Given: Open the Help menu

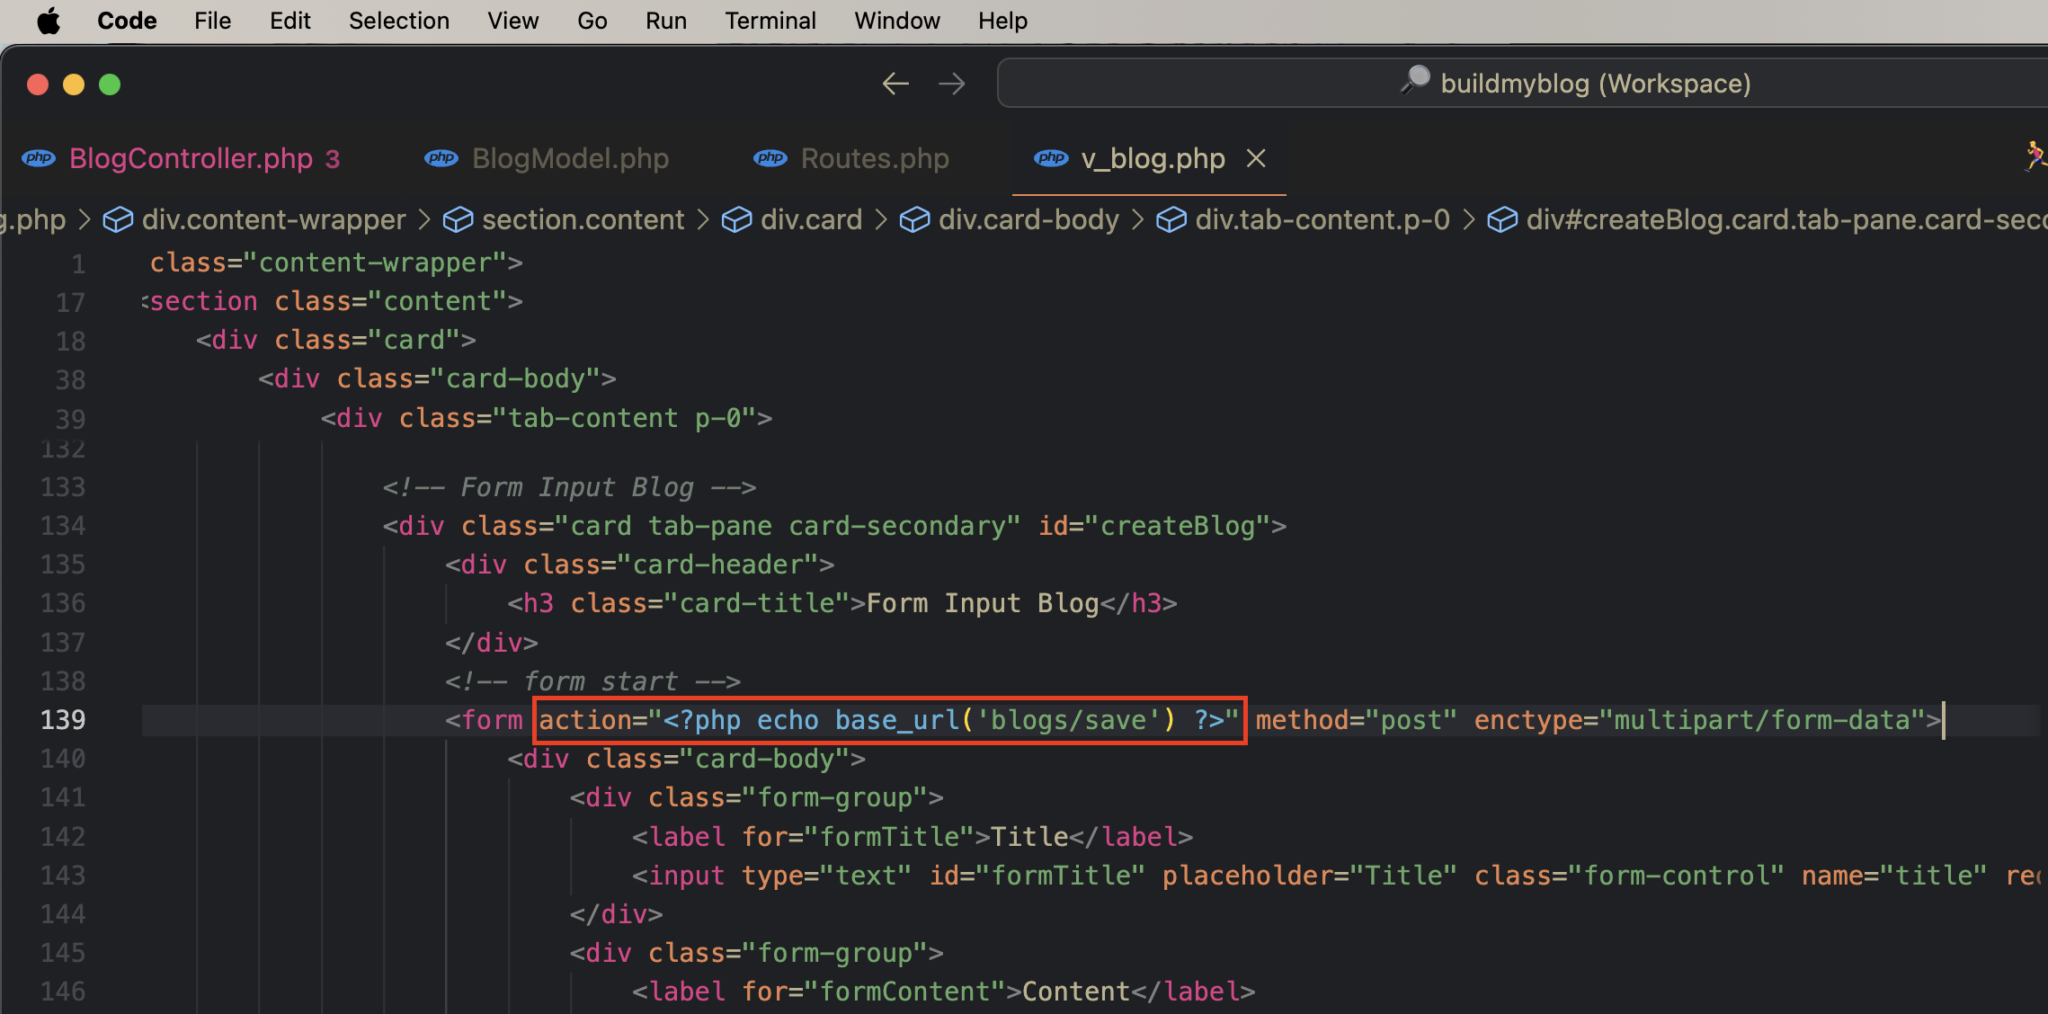Looking at the screenshot, I should 1003,21.
